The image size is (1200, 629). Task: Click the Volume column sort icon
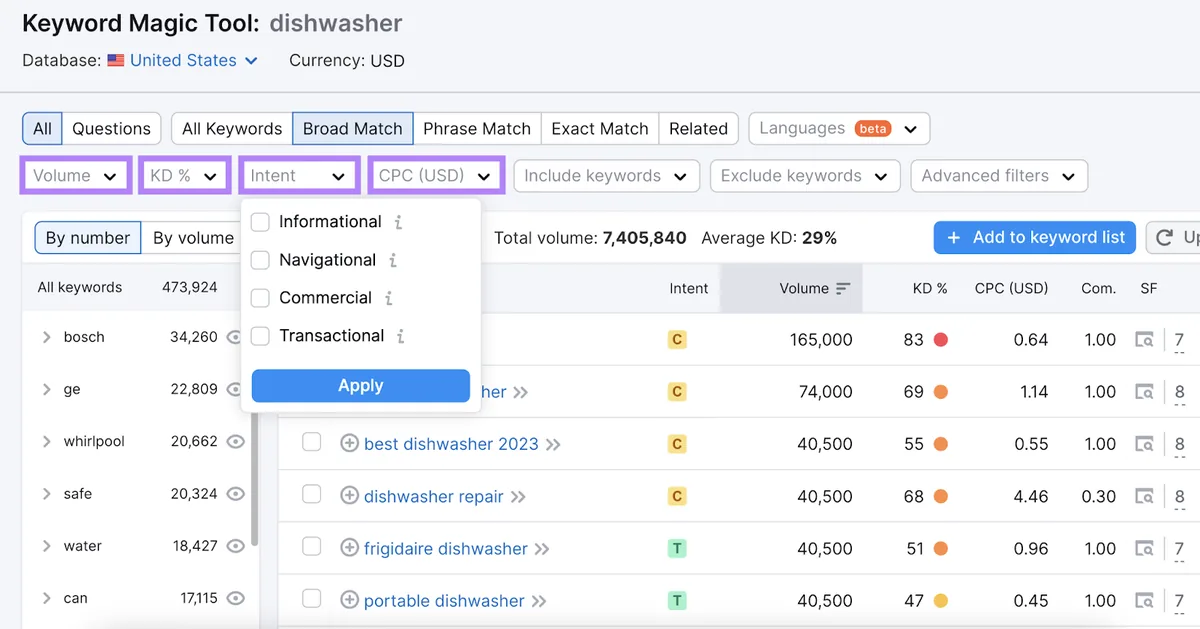pyautogui.click(x=843, y=288)
